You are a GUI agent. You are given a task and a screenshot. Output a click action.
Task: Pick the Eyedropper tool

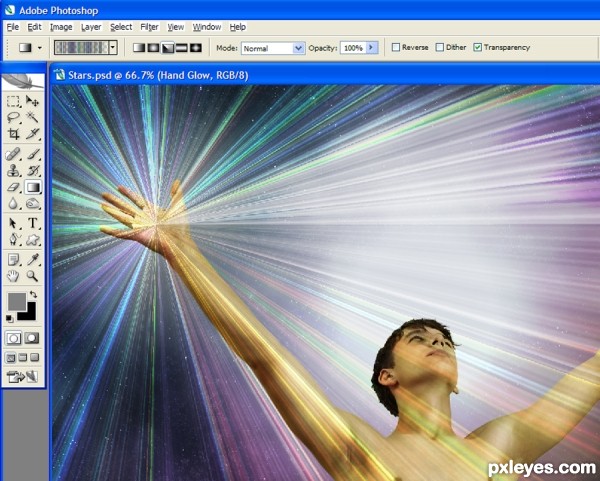33,259
